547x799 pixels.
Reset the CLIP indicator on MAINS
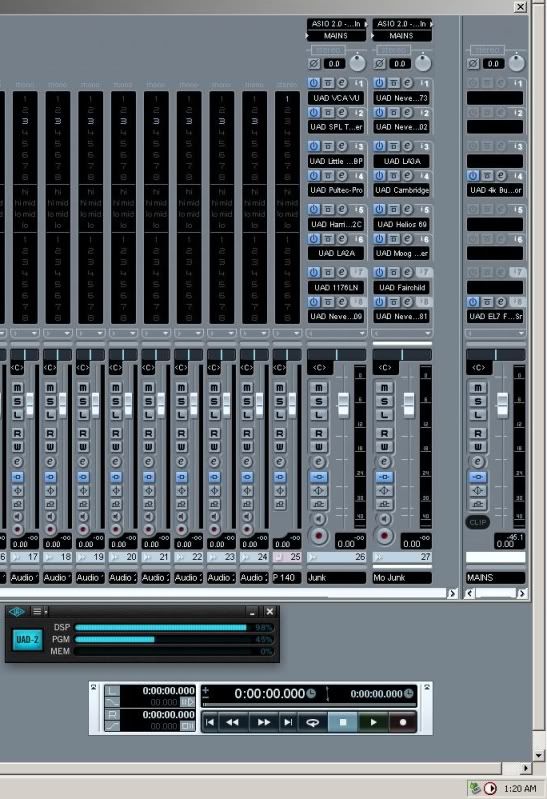pos(478,522)
